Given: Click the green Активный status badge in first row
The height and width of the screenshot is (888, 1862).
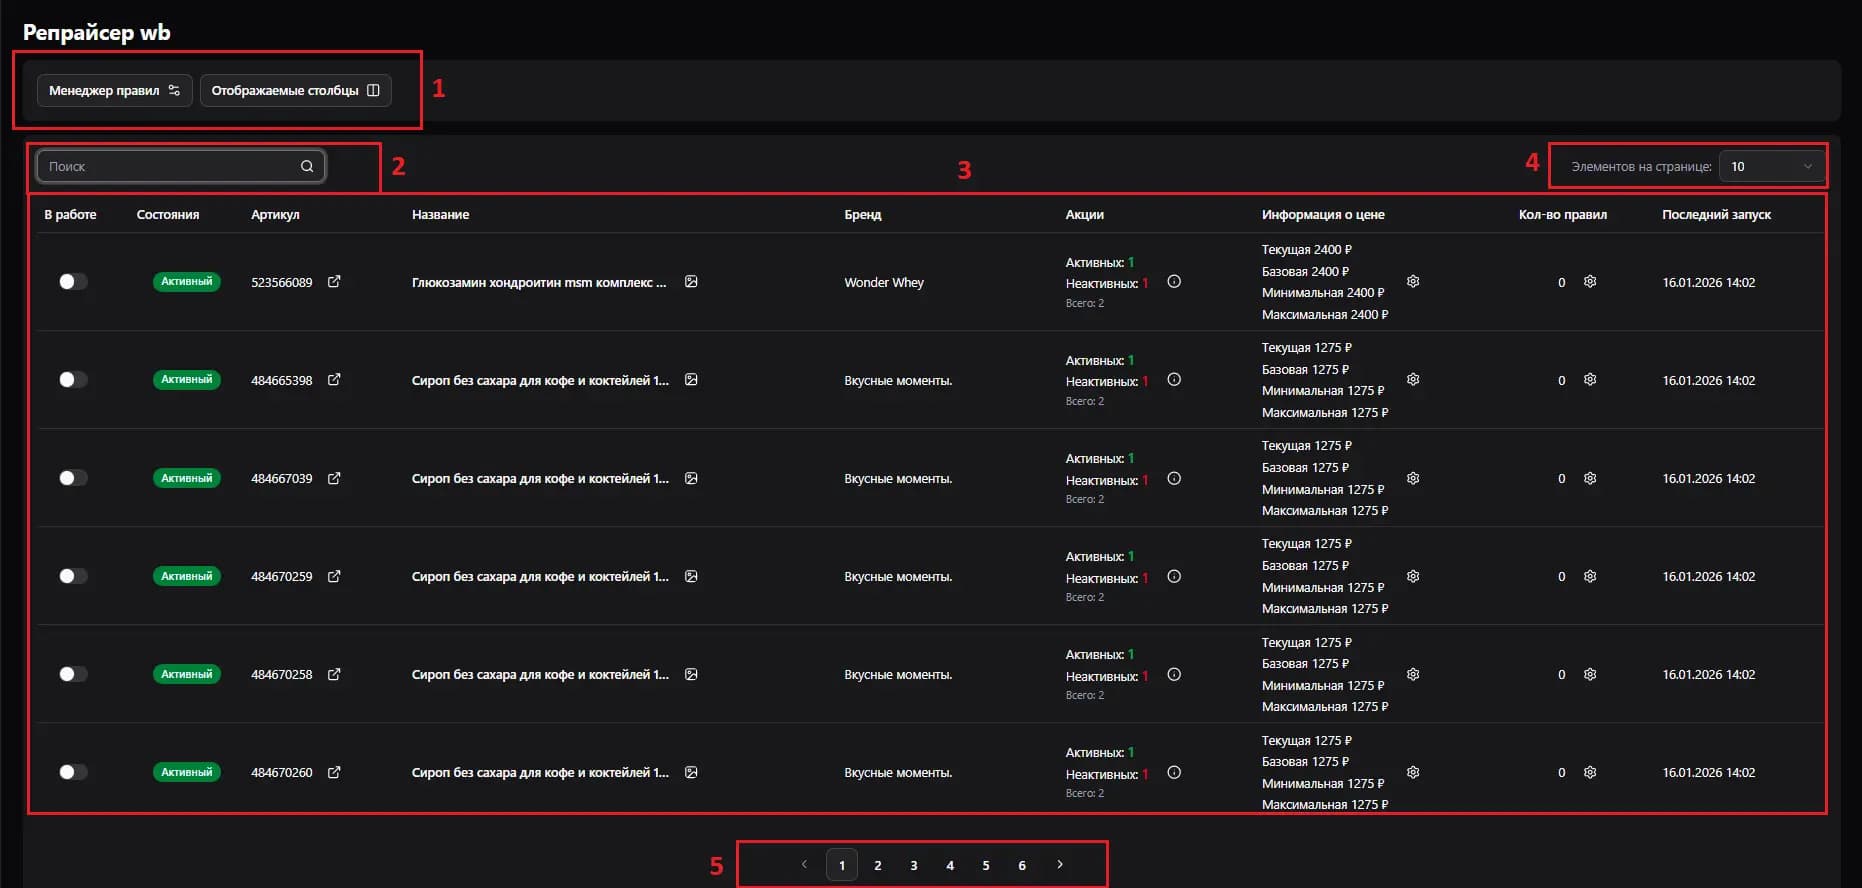Looking at the screenshot, I should pos(187,282).
